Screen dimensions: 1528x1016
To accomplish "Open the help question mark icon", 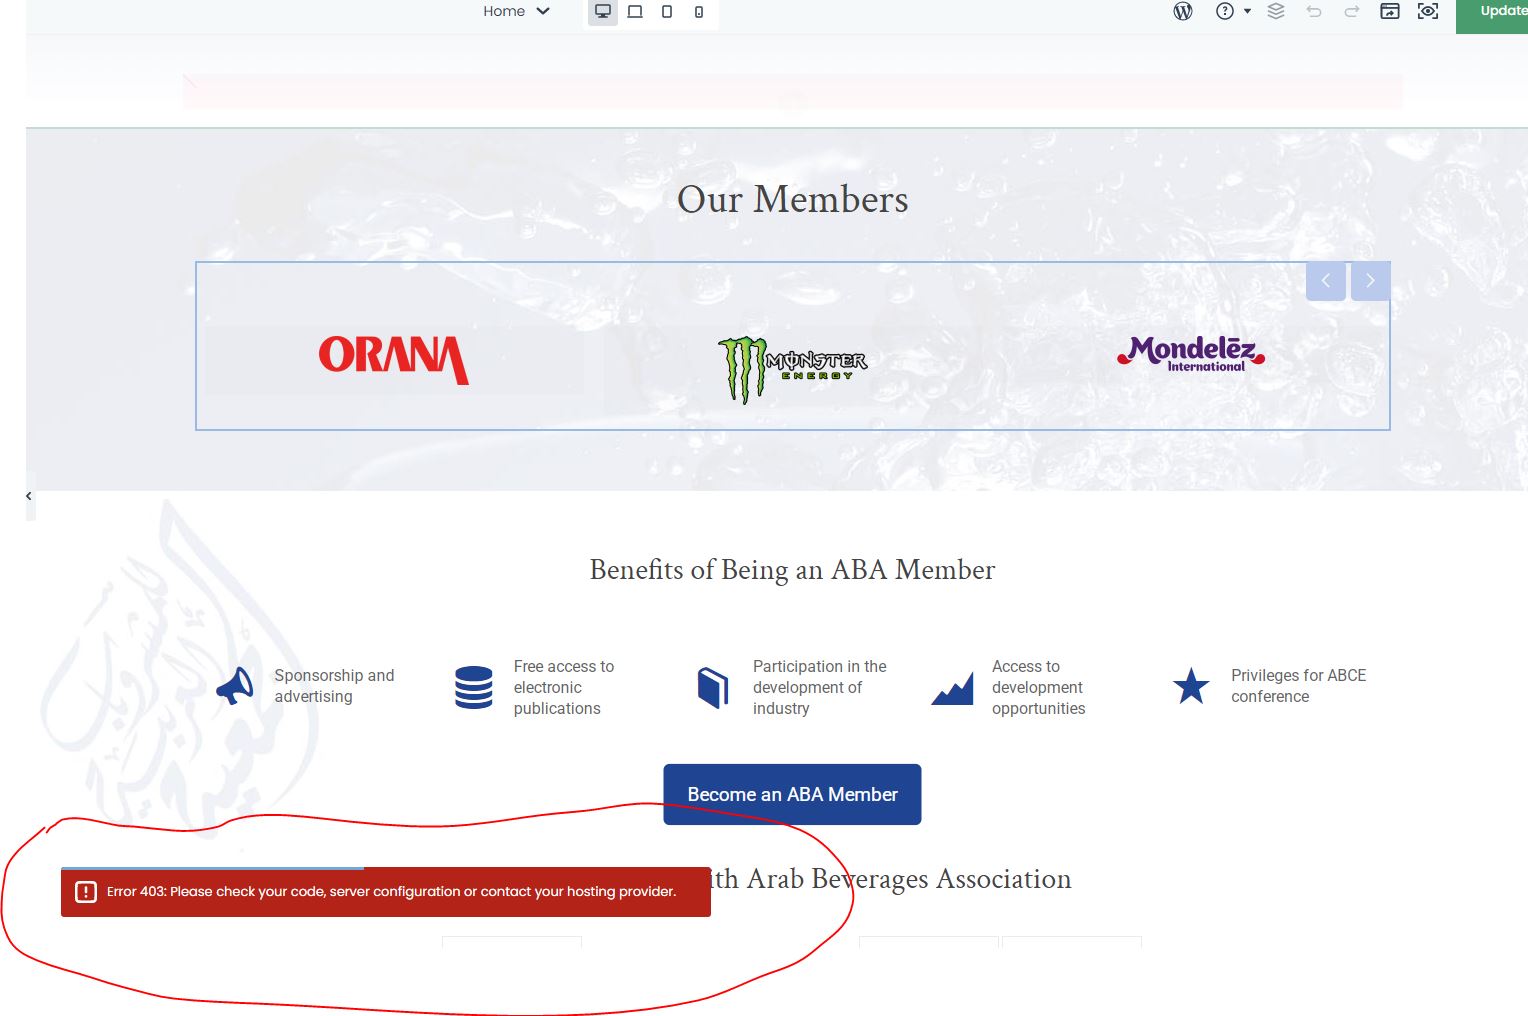I will tap(1225, 11).
